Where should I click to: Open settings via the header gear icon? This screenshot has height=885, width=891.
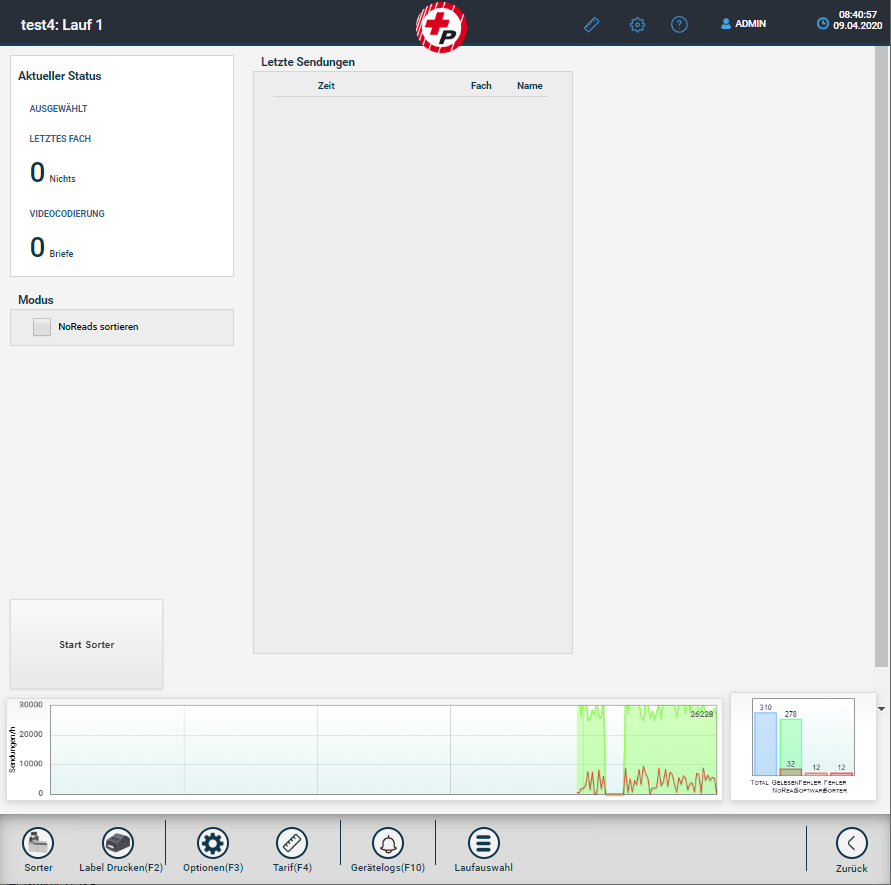tap(637, 24)
